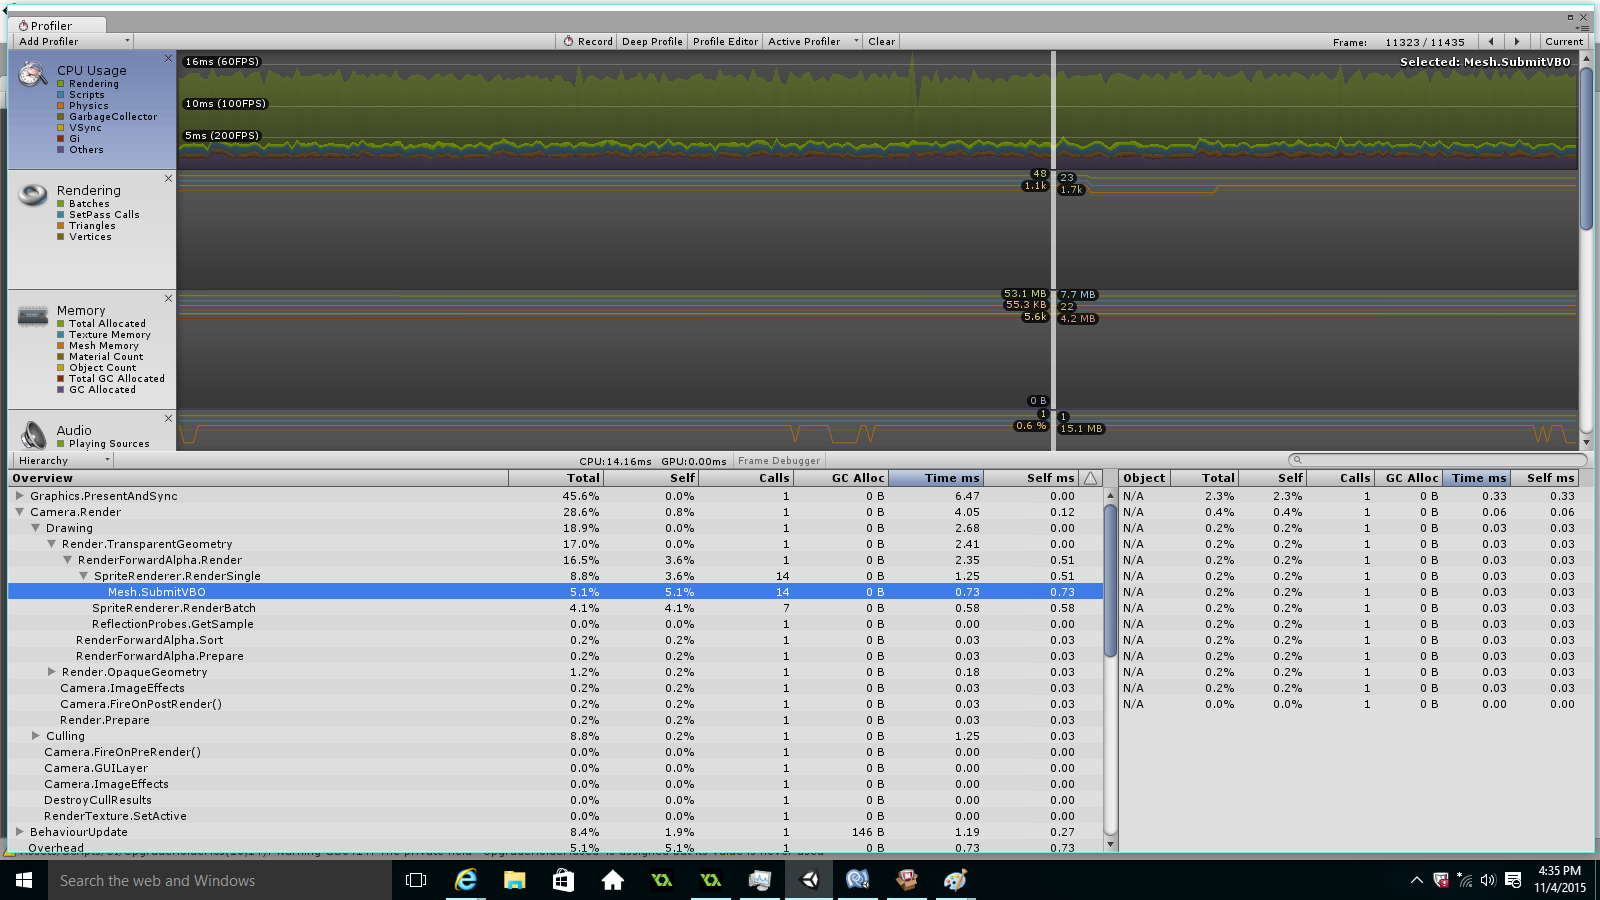Toggle the Texture Memory series
This screenshot has height=900, width=1600.
pyautogui.click(x=103, y=335)
